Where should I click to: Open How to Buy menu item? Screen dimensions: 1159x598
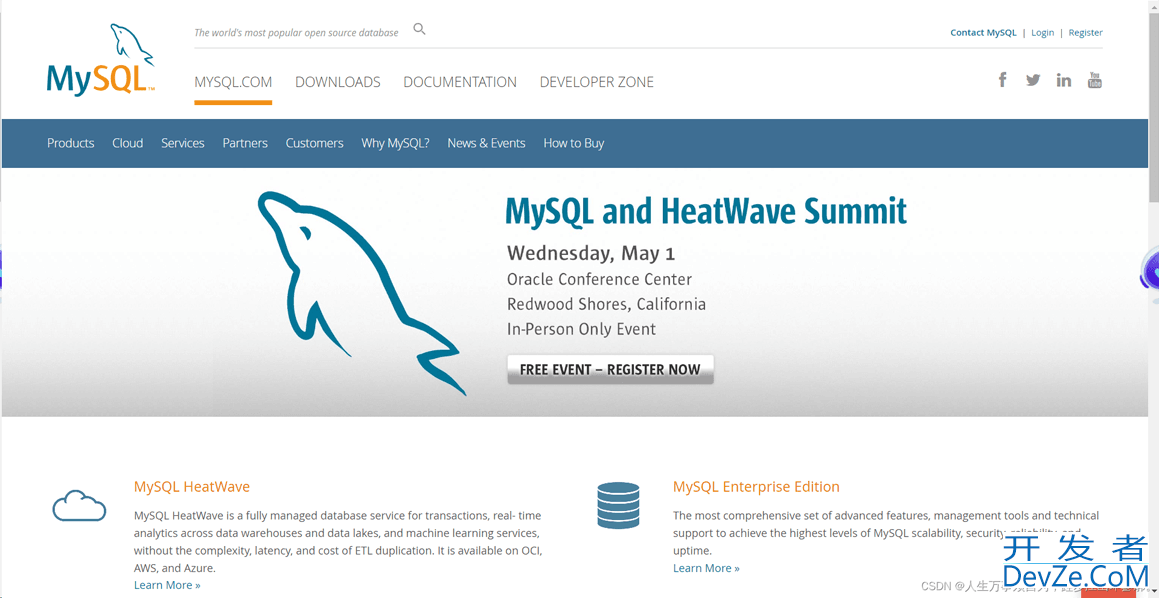tap(574, 143)
